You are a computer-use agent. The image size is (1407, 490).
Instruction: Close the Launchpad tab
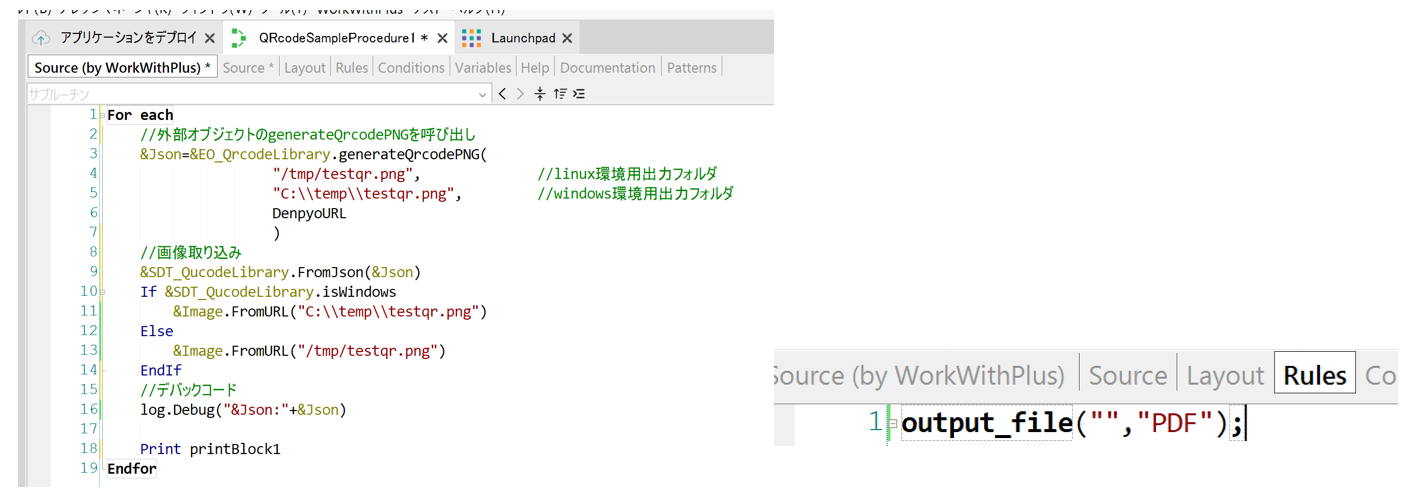567,38
